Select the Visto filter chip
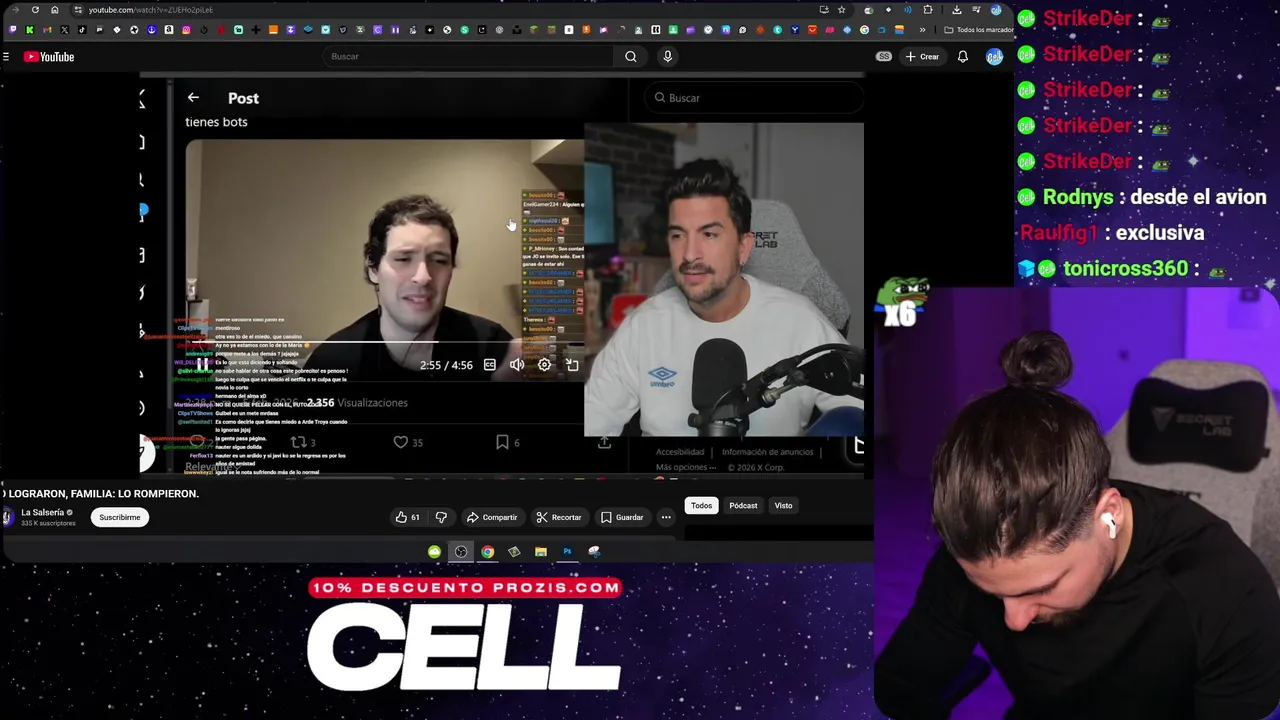 point(783,506)
